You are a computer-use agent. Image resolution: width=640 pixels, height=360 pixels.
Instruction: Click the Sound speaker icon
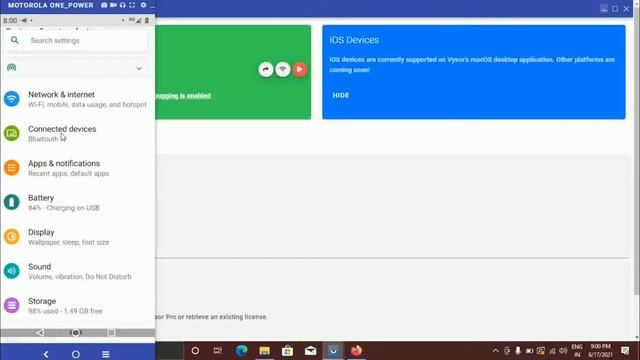pos(11,271)
